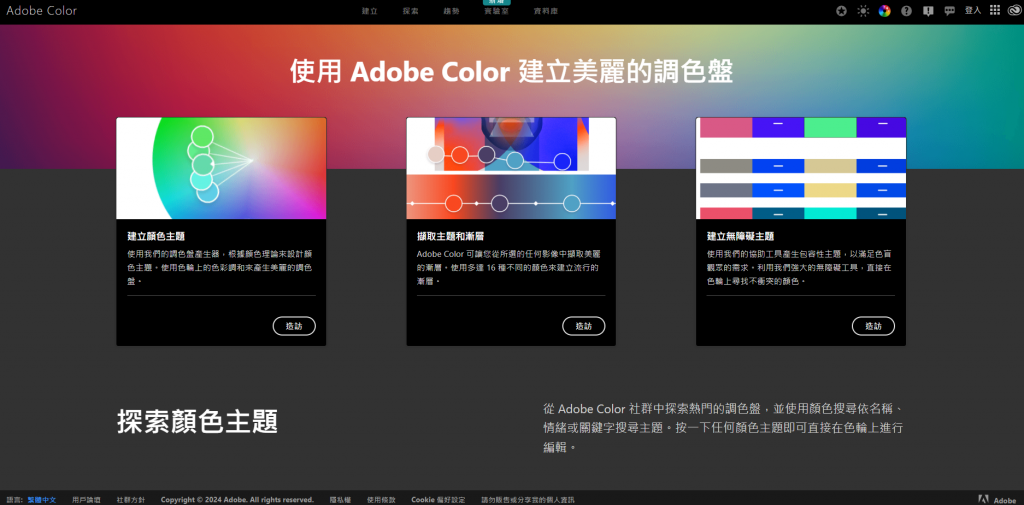Open the 繁體中文 language selector
The width and height of the screenshot is (1024, 505).
[42, 500]
